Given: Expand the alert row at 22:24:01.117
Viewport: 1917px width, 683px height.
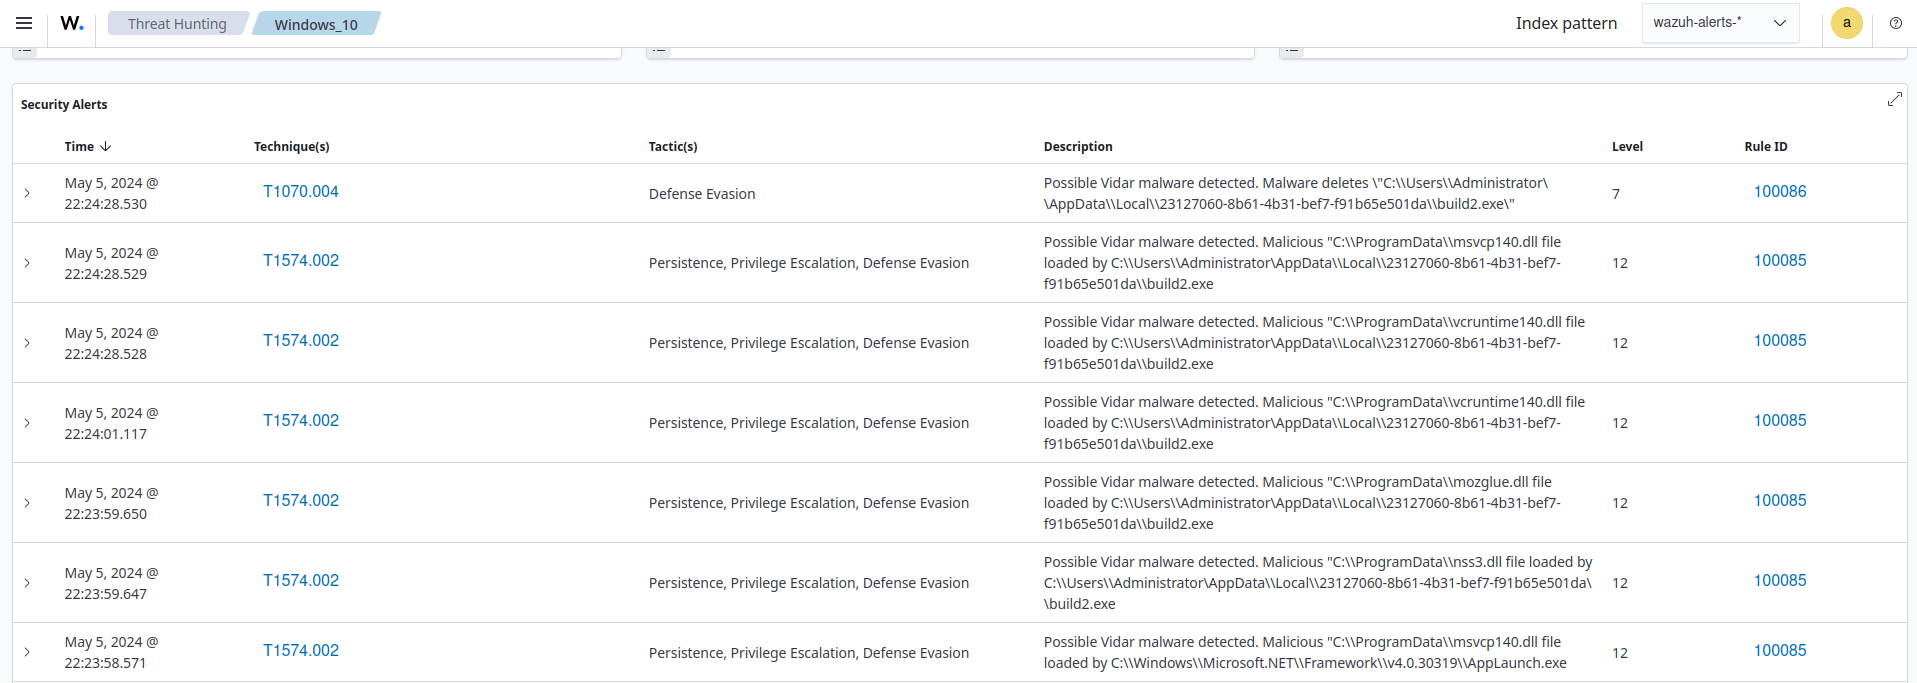Looking at the screenshot, I should 27,423.
